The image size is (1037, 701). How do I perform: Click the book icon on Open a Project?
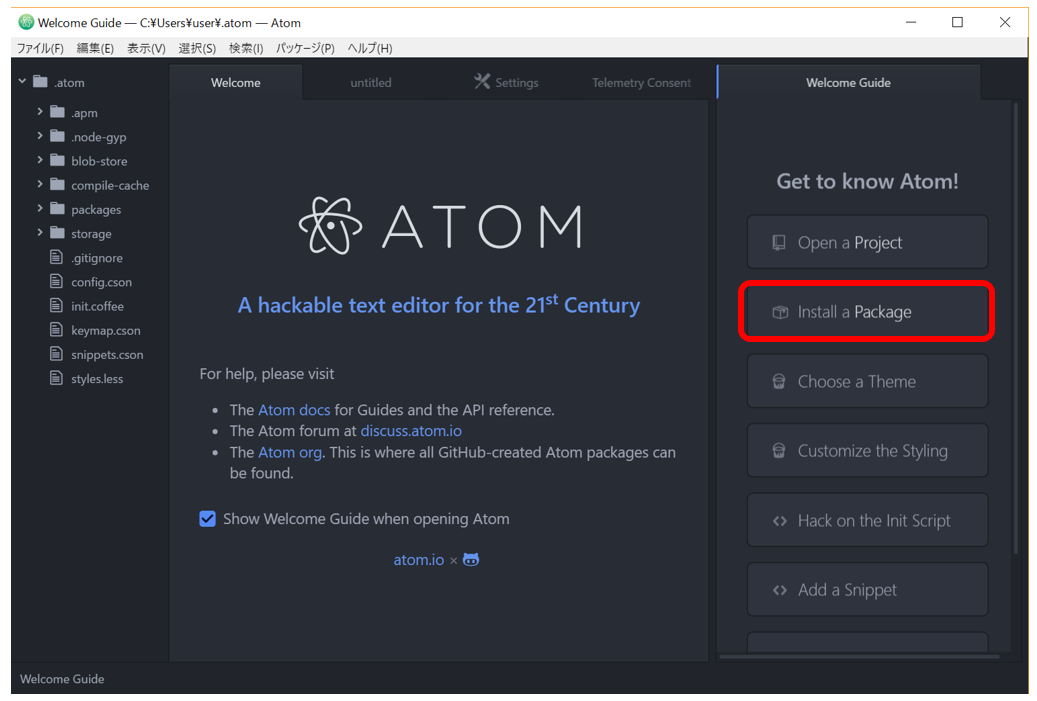tap(779, 243)
